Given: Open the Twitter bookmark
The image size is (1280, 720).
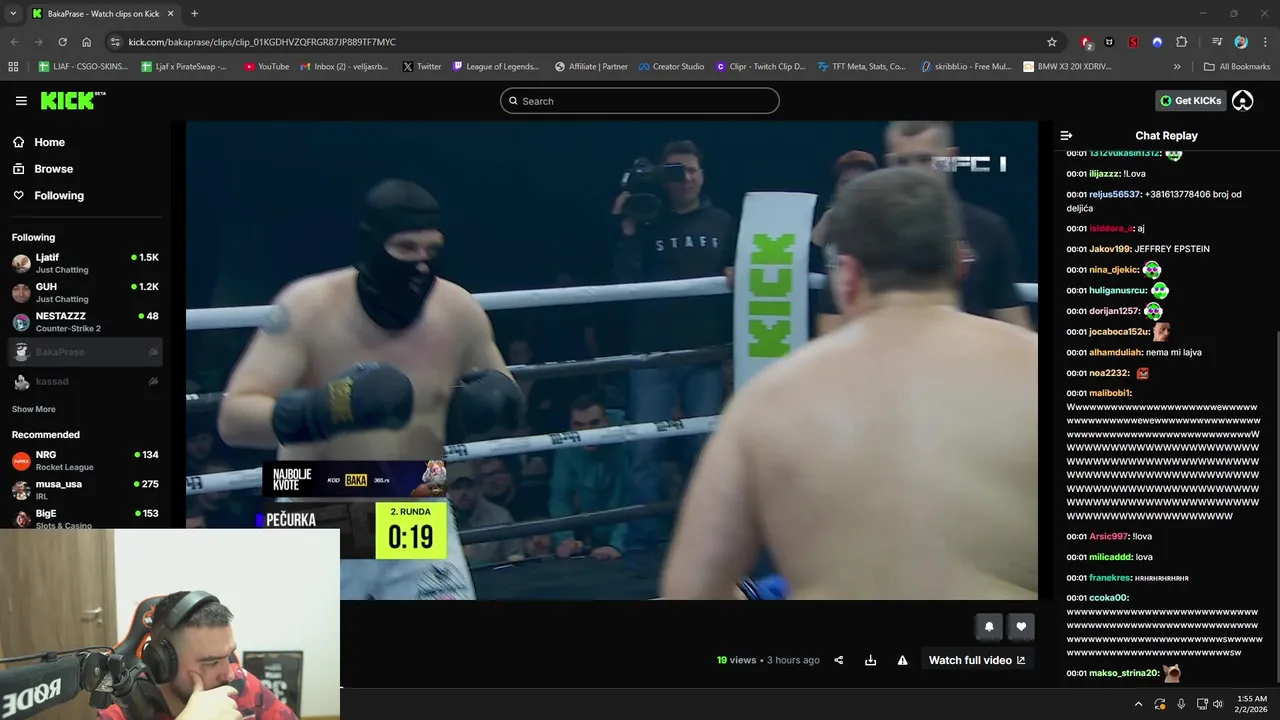Looking at the screenshot, I should point(422,67).
